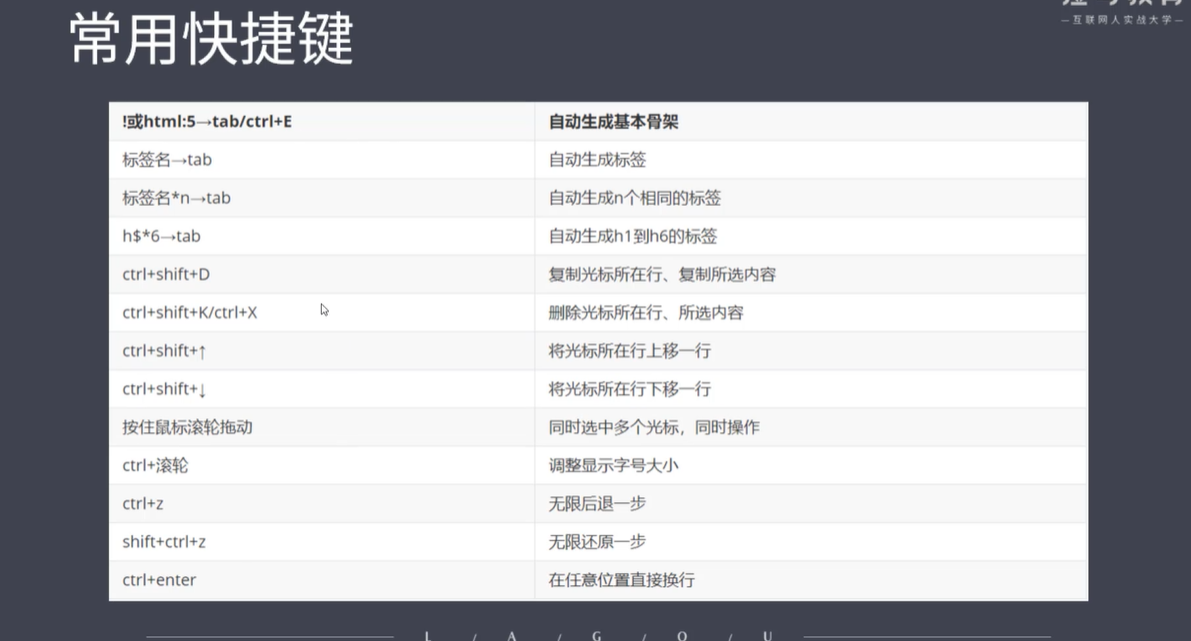Click the cell ctrl+滚轮

(321, 466)
